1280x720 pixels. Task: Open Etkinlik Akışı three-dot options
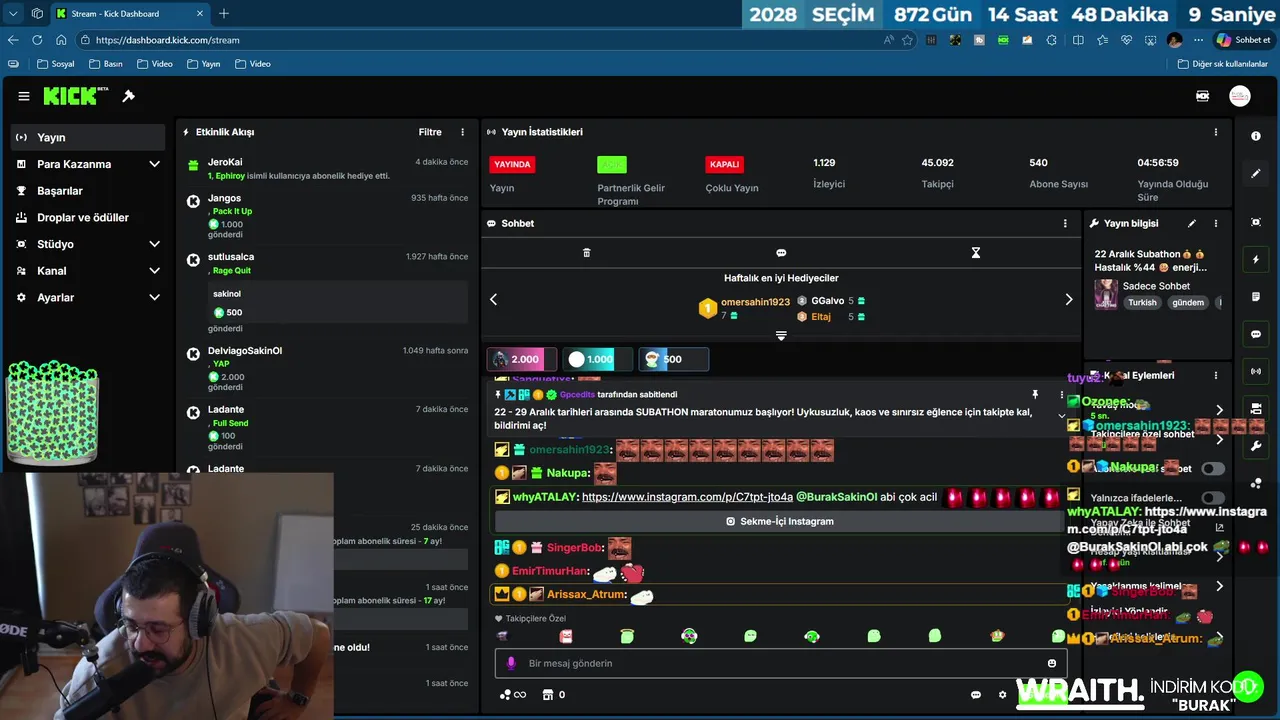pyautogui.click(x=462, y=132)
